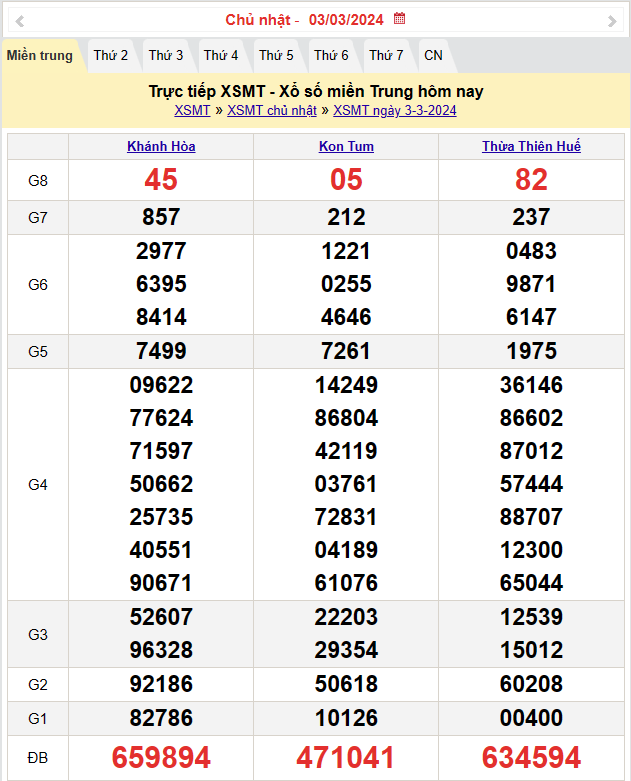Viewport: 631px width, 781px height.
Task: Click Khánh Hòa special prize 659894
Action: click(x=161, y=757)
